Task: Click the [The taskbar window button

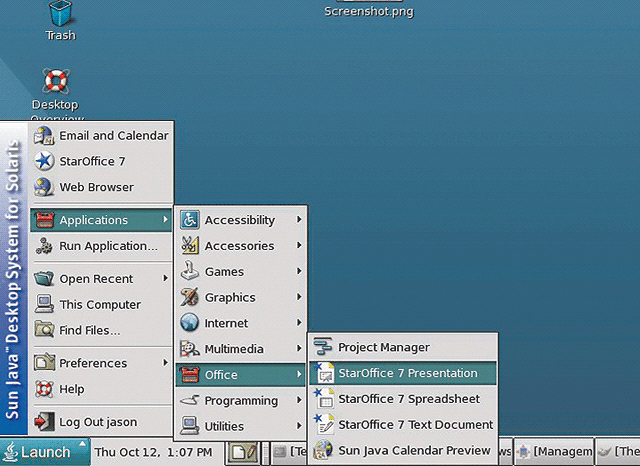Action: [x=618, y=451]
